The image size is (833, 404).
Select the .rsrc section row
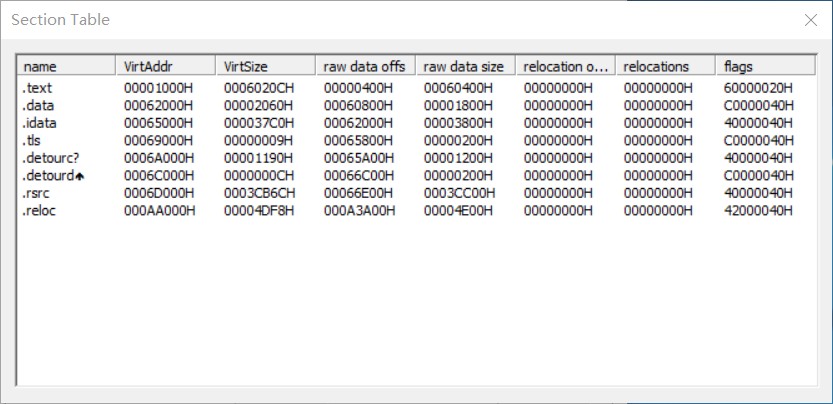[416, 193]
